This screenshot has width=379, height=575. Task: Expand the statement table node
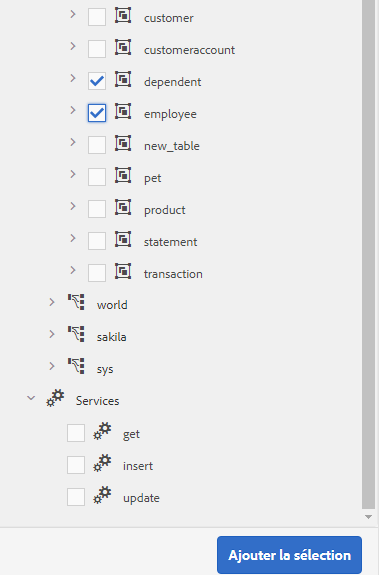[73, 238]
